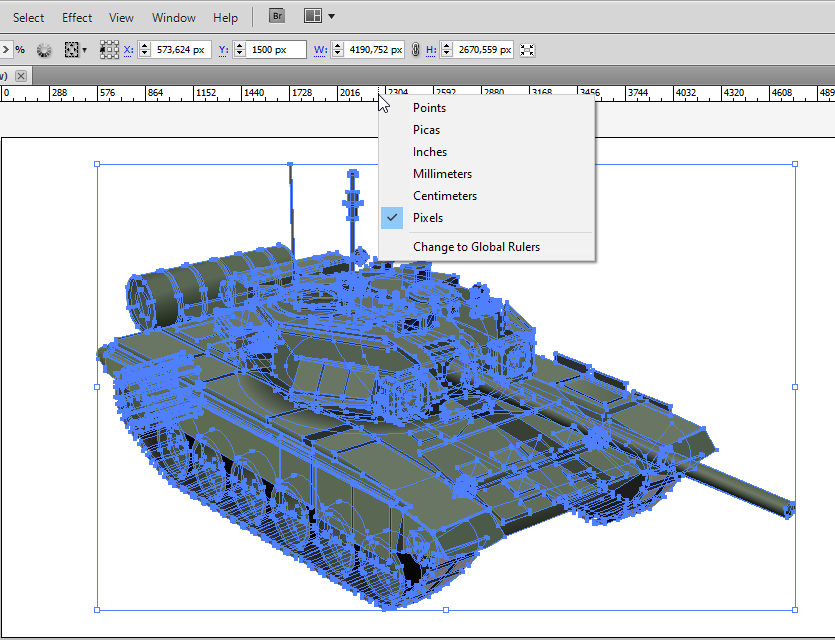Open the Effect menu
This screenshot has height=640, width=835.
click(x=77, y=17)
